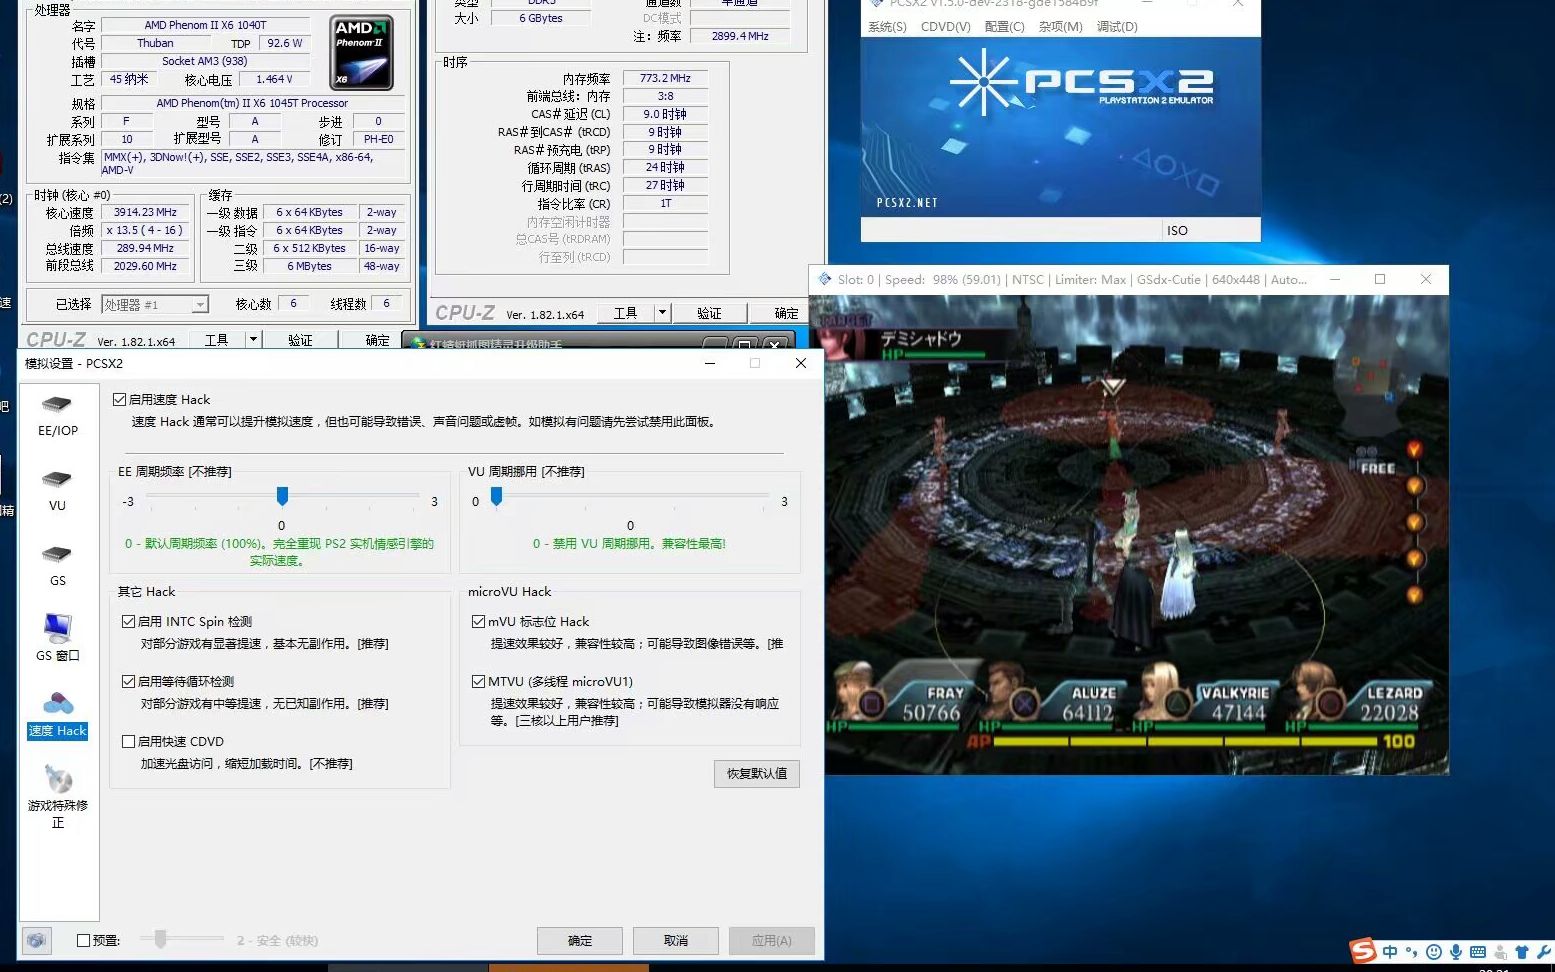Click 工具 button in left CPU-Z window
This screenshot has width=1555, height=972.
[217, 340]
